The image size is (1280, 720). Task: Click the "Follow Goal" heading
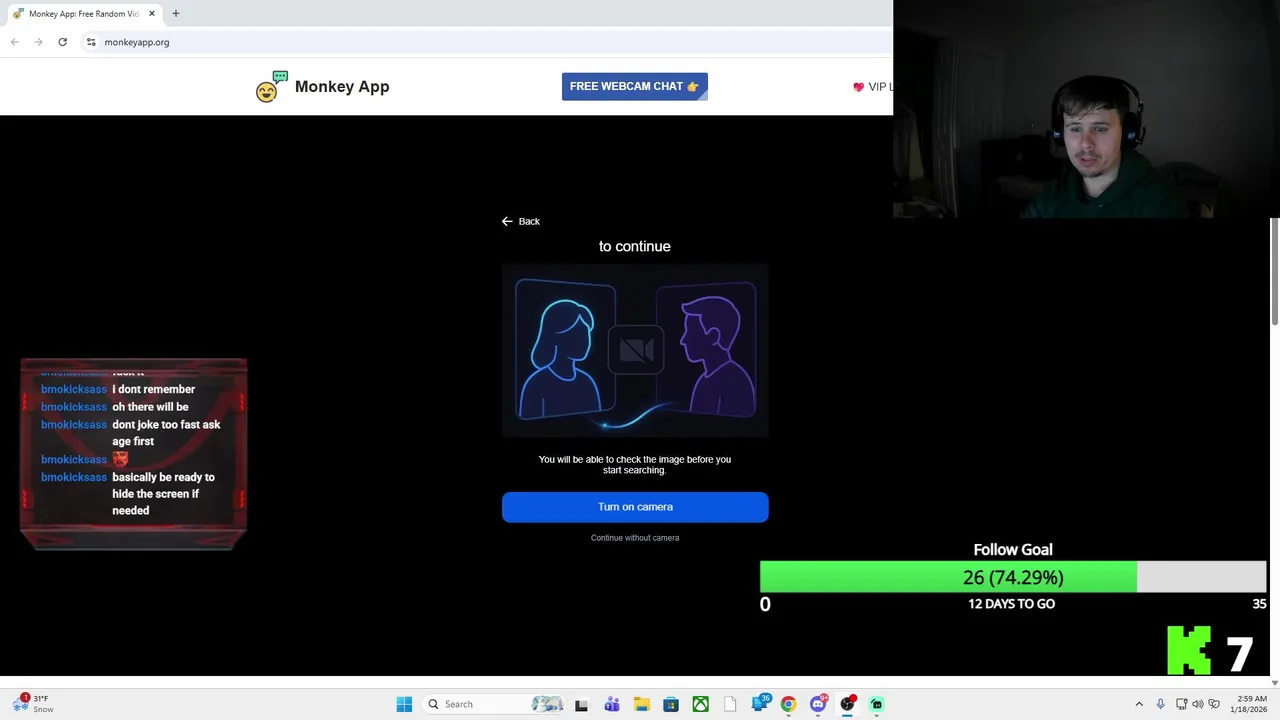pyautogui.click(x=1013, y=549)
